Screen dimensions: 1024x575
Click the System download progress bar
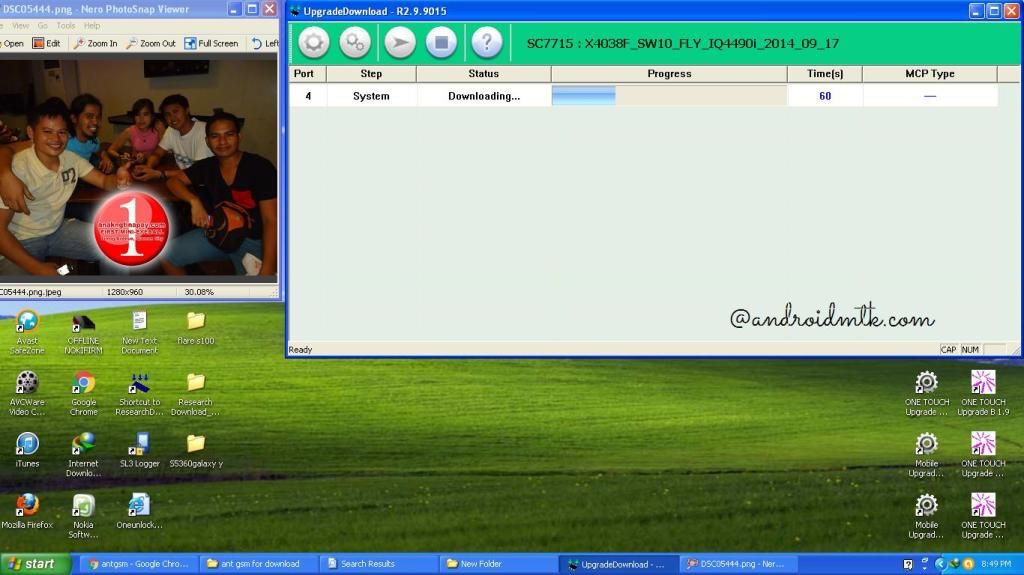pos(668,96)
